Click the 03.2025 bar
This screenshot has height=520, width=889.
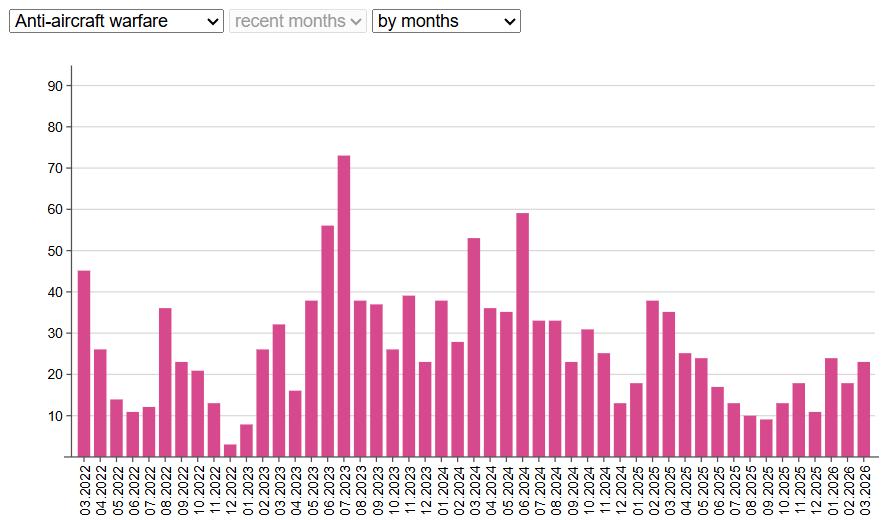668,384
